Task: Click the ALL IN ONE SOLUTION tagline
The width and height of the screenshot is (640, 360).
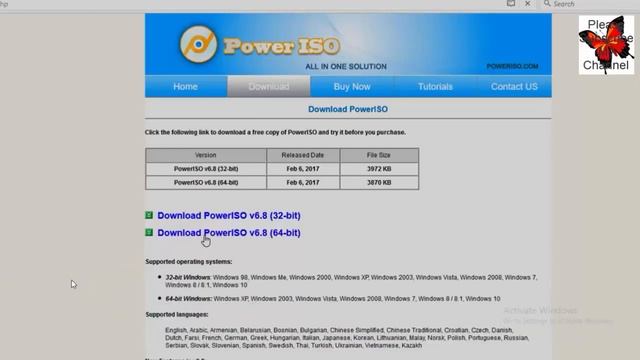Action: [346, 67]
